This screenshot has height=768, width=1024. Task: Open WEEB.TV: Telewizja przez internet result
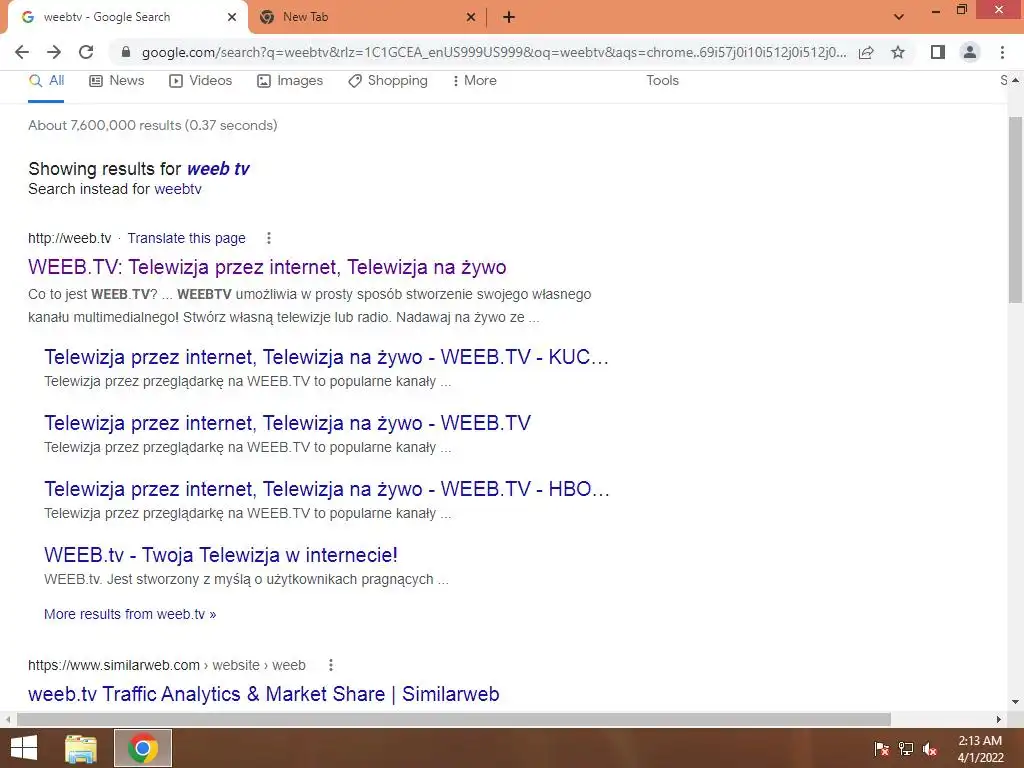267,267
